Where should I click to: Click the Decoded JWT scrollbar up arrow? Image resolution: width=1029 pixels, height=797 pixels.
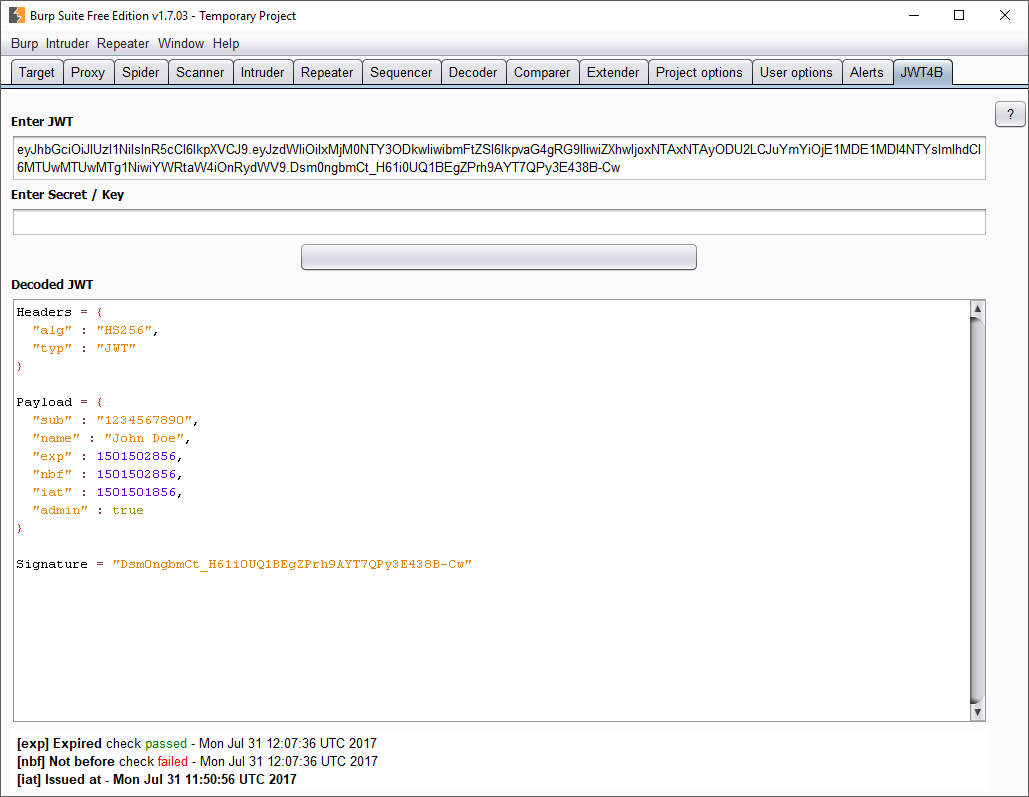click(977, 309)
